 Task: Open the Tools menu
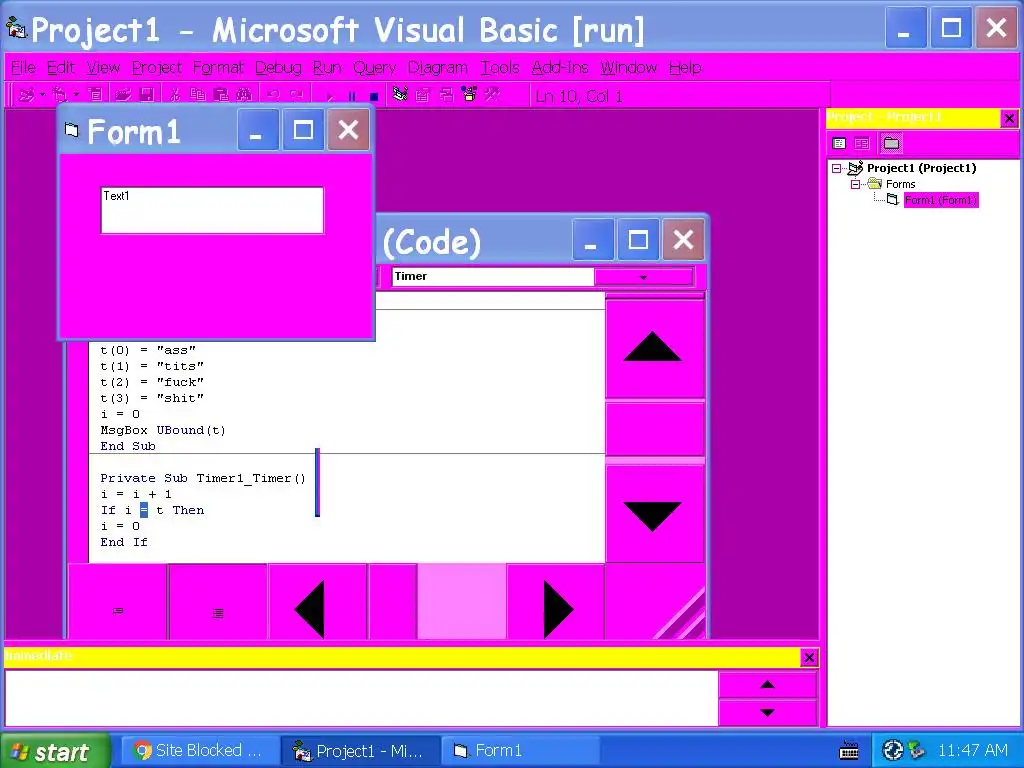[x=500, y=68]
